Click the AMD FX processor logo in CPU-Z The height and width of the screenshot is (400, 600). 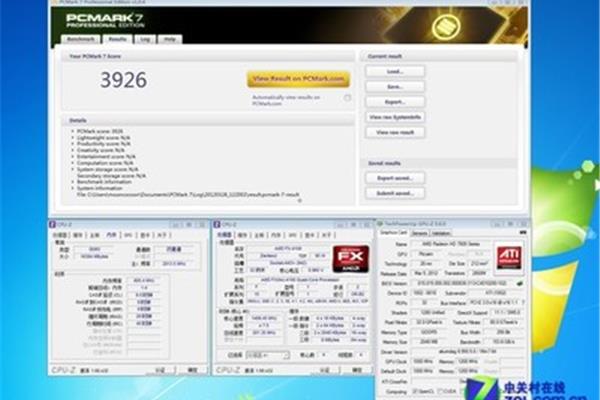tap(351, 259)
